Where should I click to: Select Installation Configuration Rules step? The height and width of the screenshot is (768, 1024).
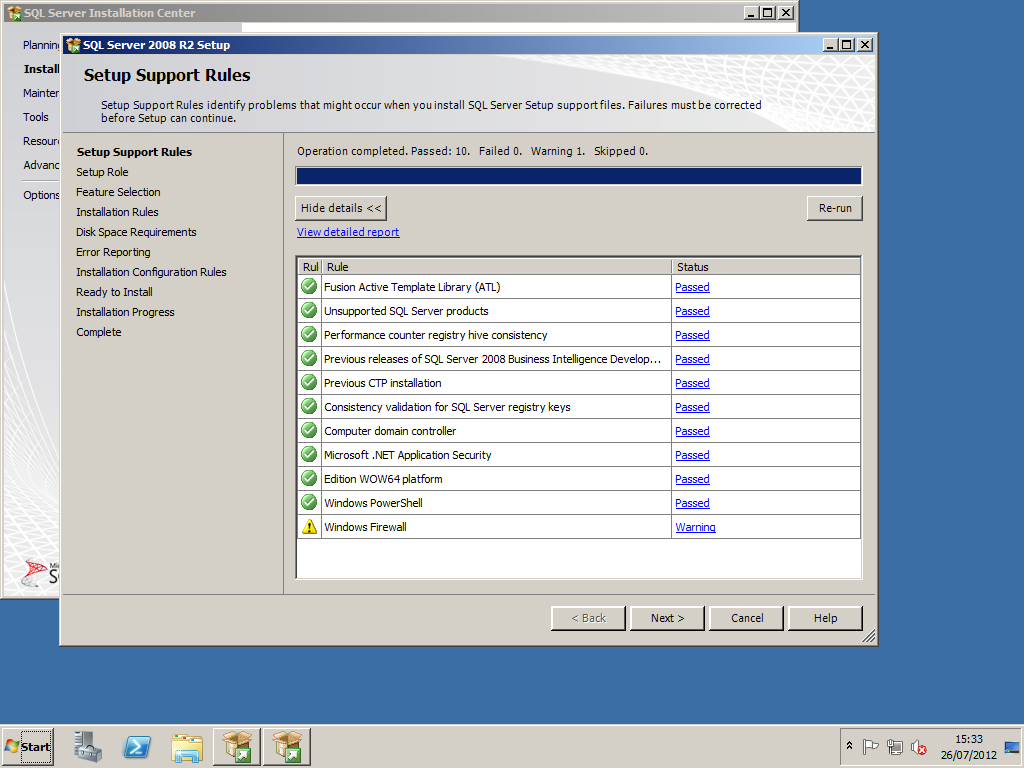151,272
